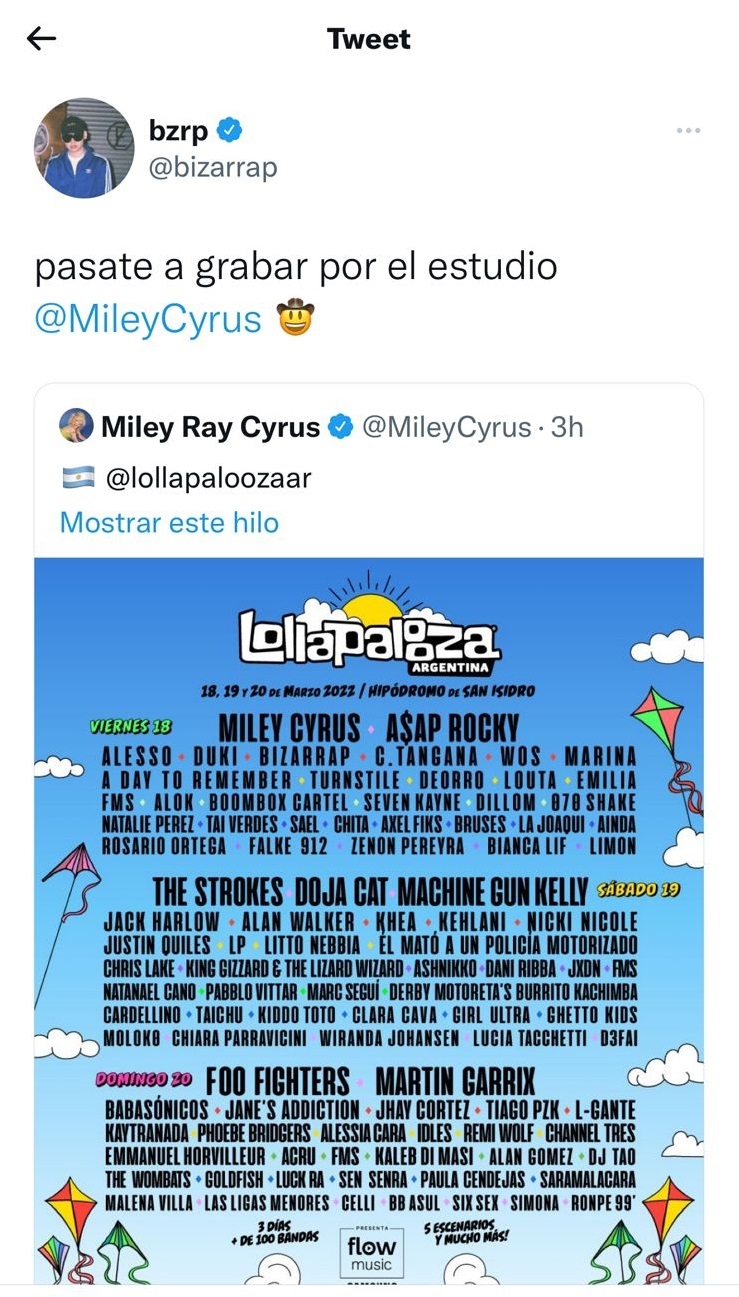Image resolution: width=739 pixels, height=1297 pixels.
Task: Open the bzrp display name
Action: coord(179,130)
